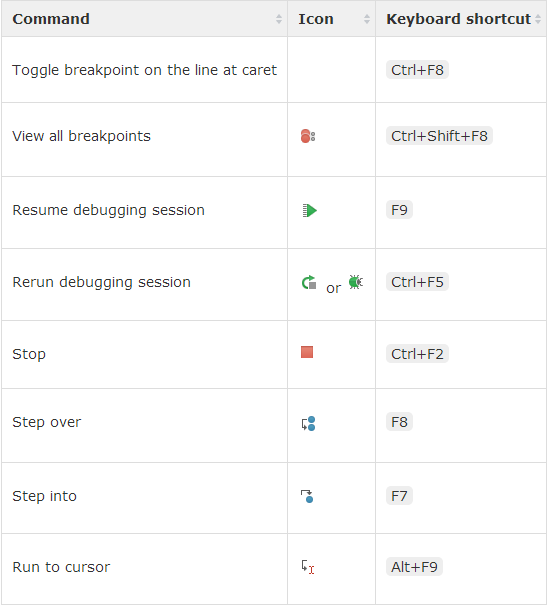Click the Rerun arrow icon

309,283
